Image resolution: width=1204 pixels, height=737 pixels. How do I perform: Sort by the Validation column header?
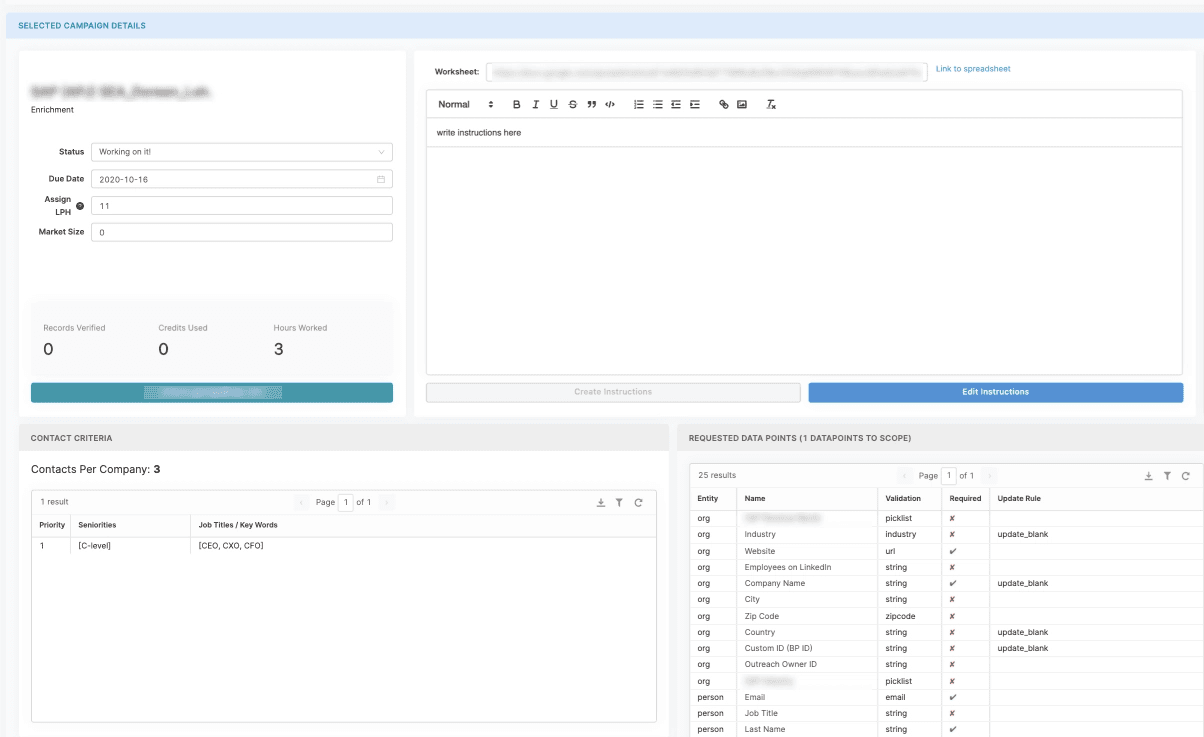click(x=902, y=498)
